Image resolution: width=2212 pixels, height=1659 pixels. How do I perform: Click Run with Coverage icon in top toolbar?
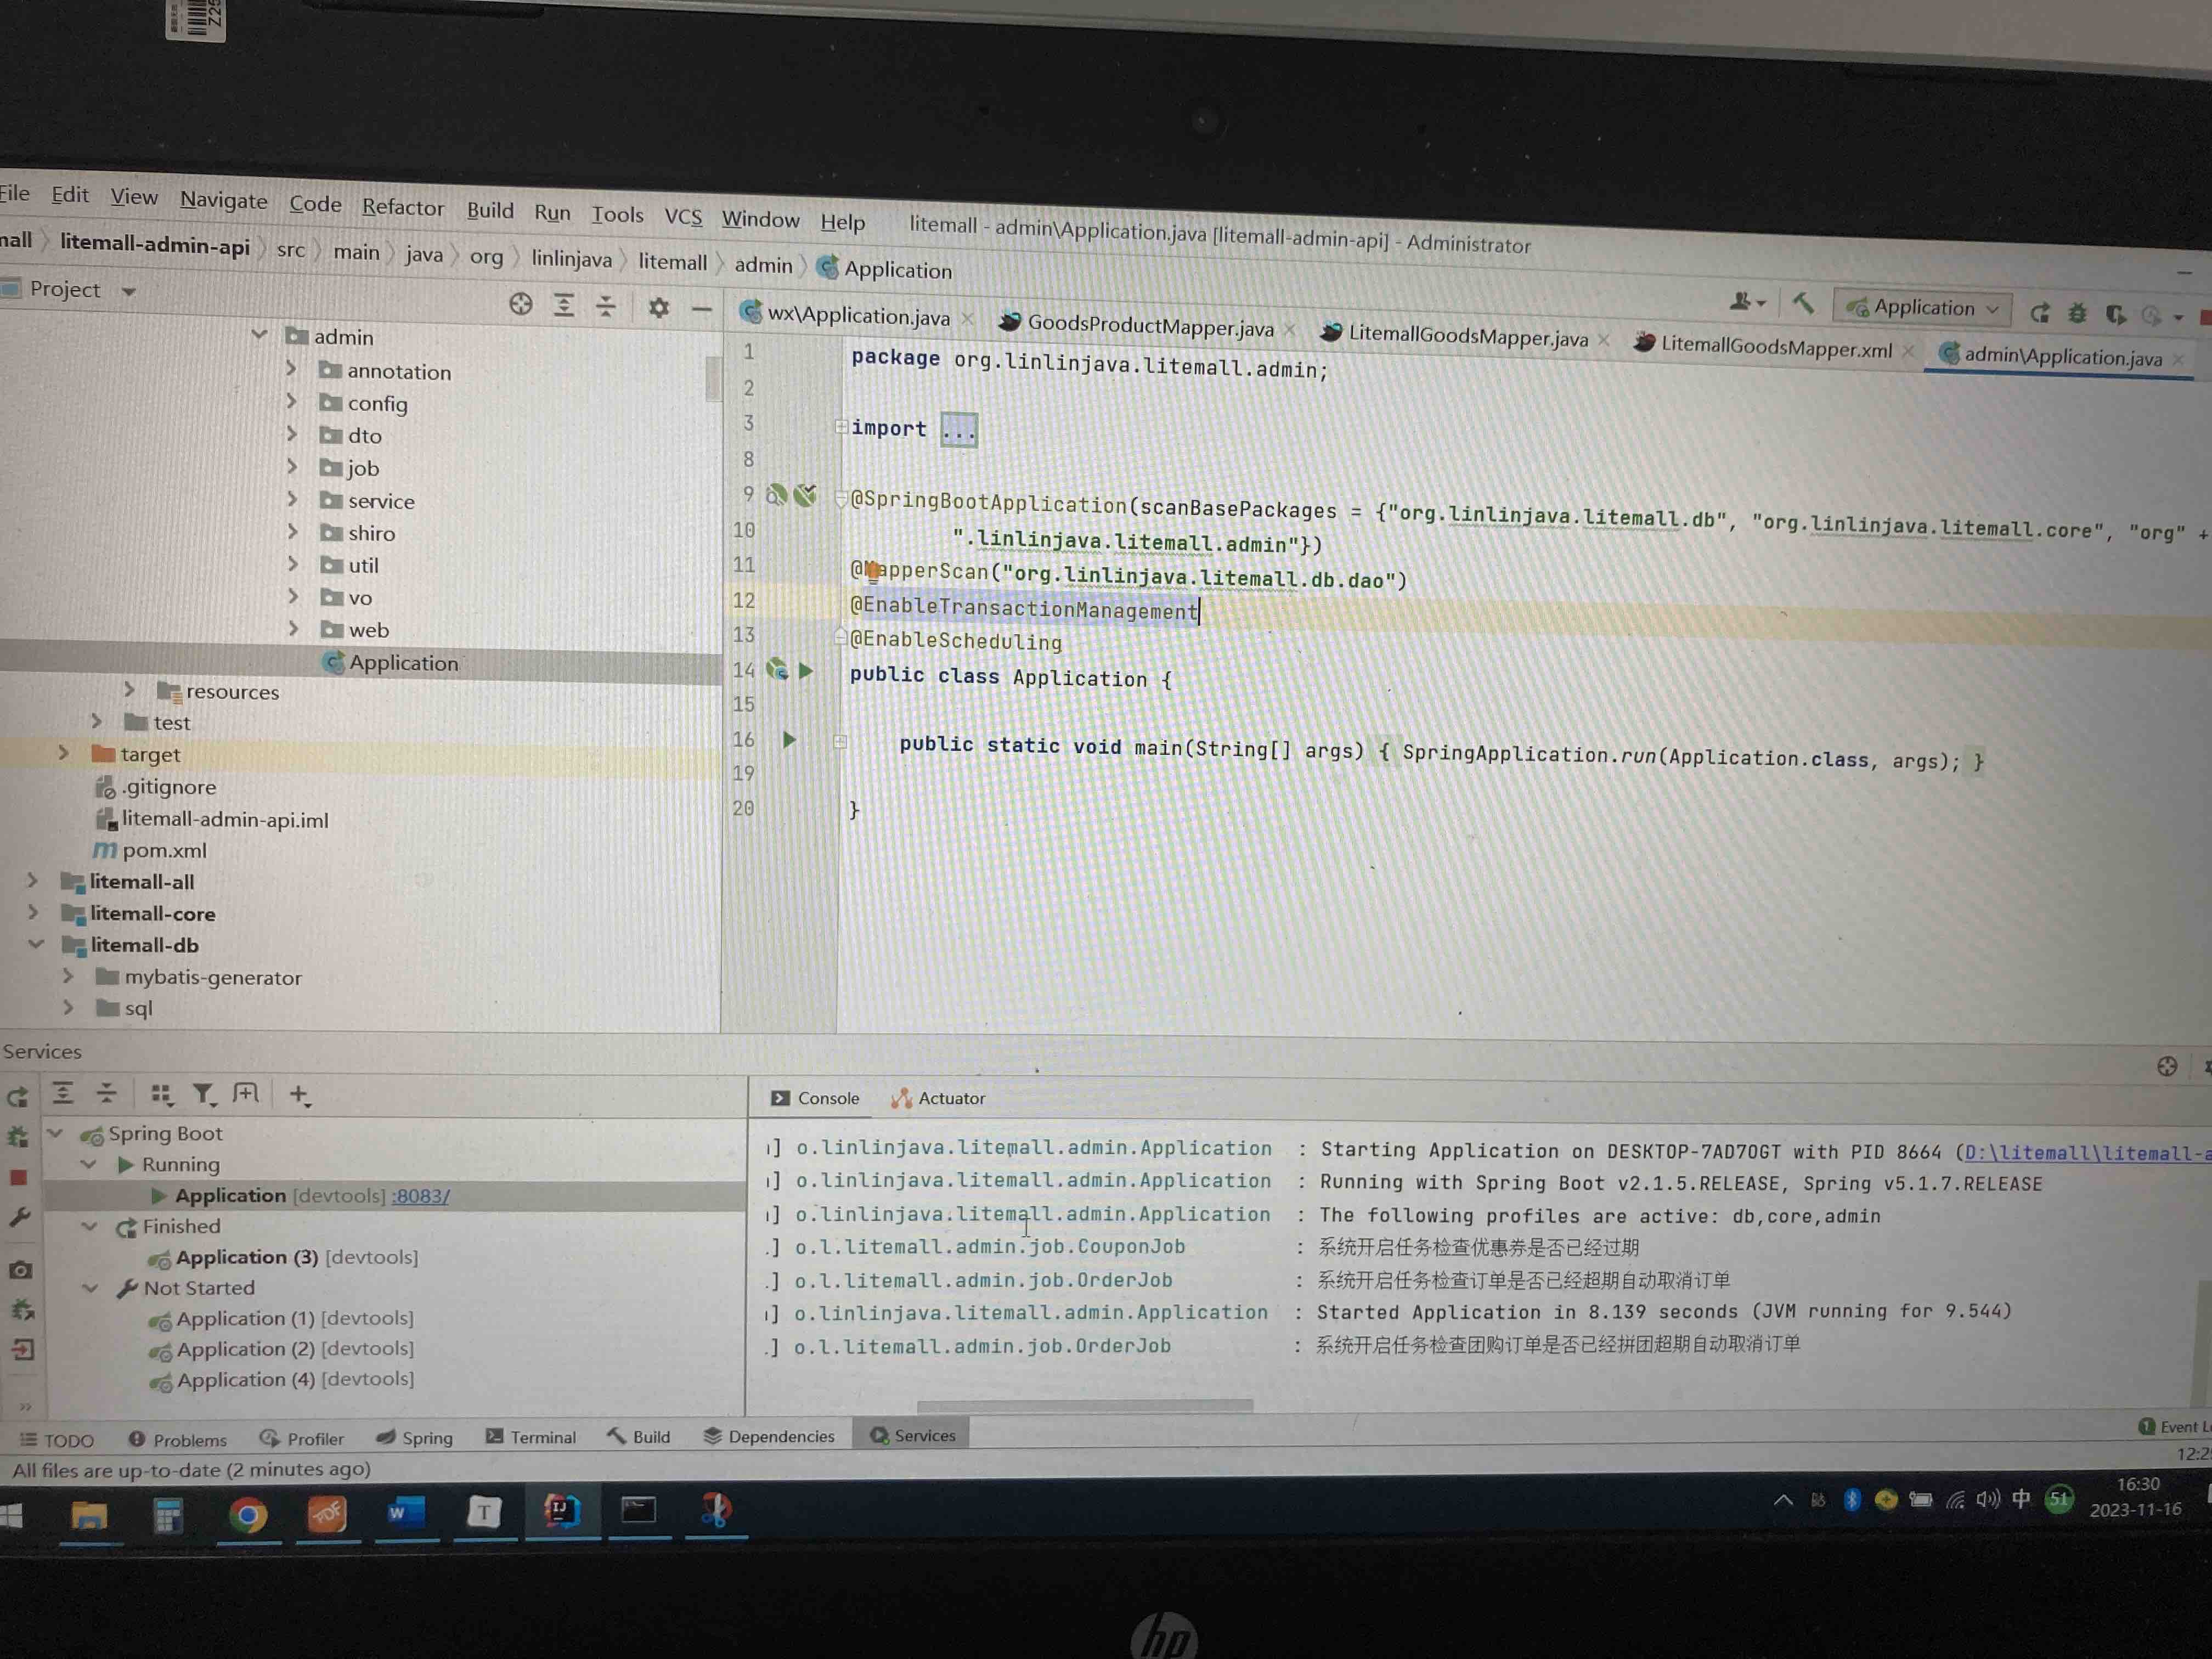pyautogui.click(x=2115, y=315)
